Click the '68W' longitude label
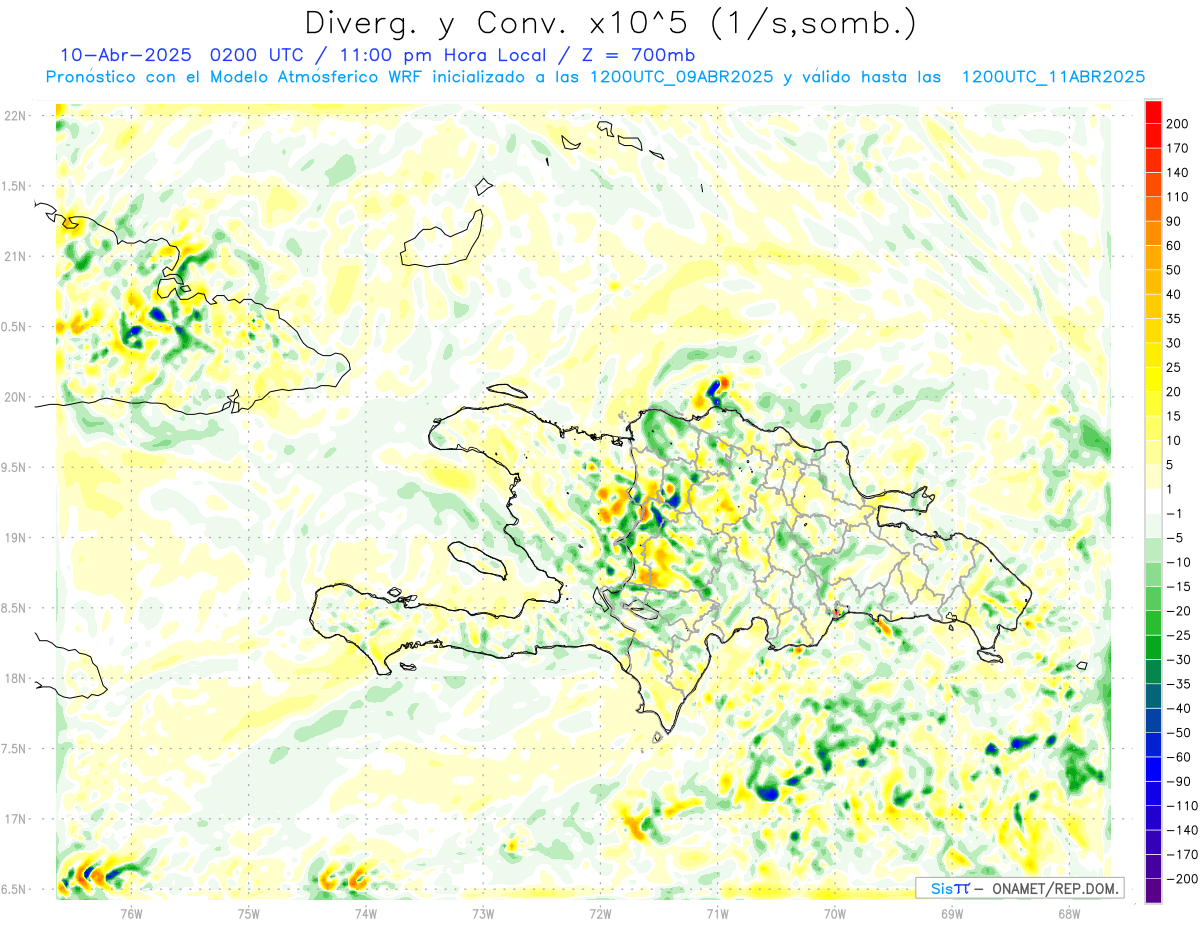The image size is (1200, 927). (x=1069, y=912)
